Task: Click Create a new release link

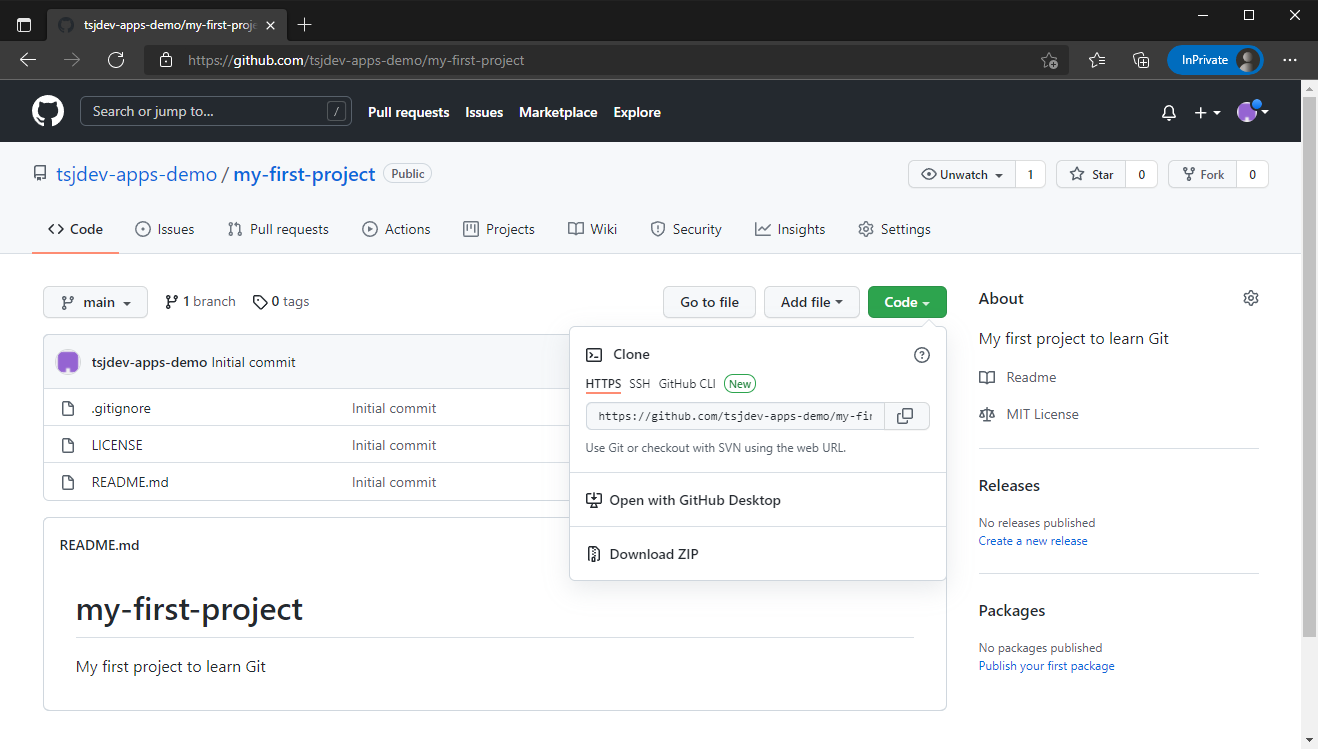Action: 1032,541
